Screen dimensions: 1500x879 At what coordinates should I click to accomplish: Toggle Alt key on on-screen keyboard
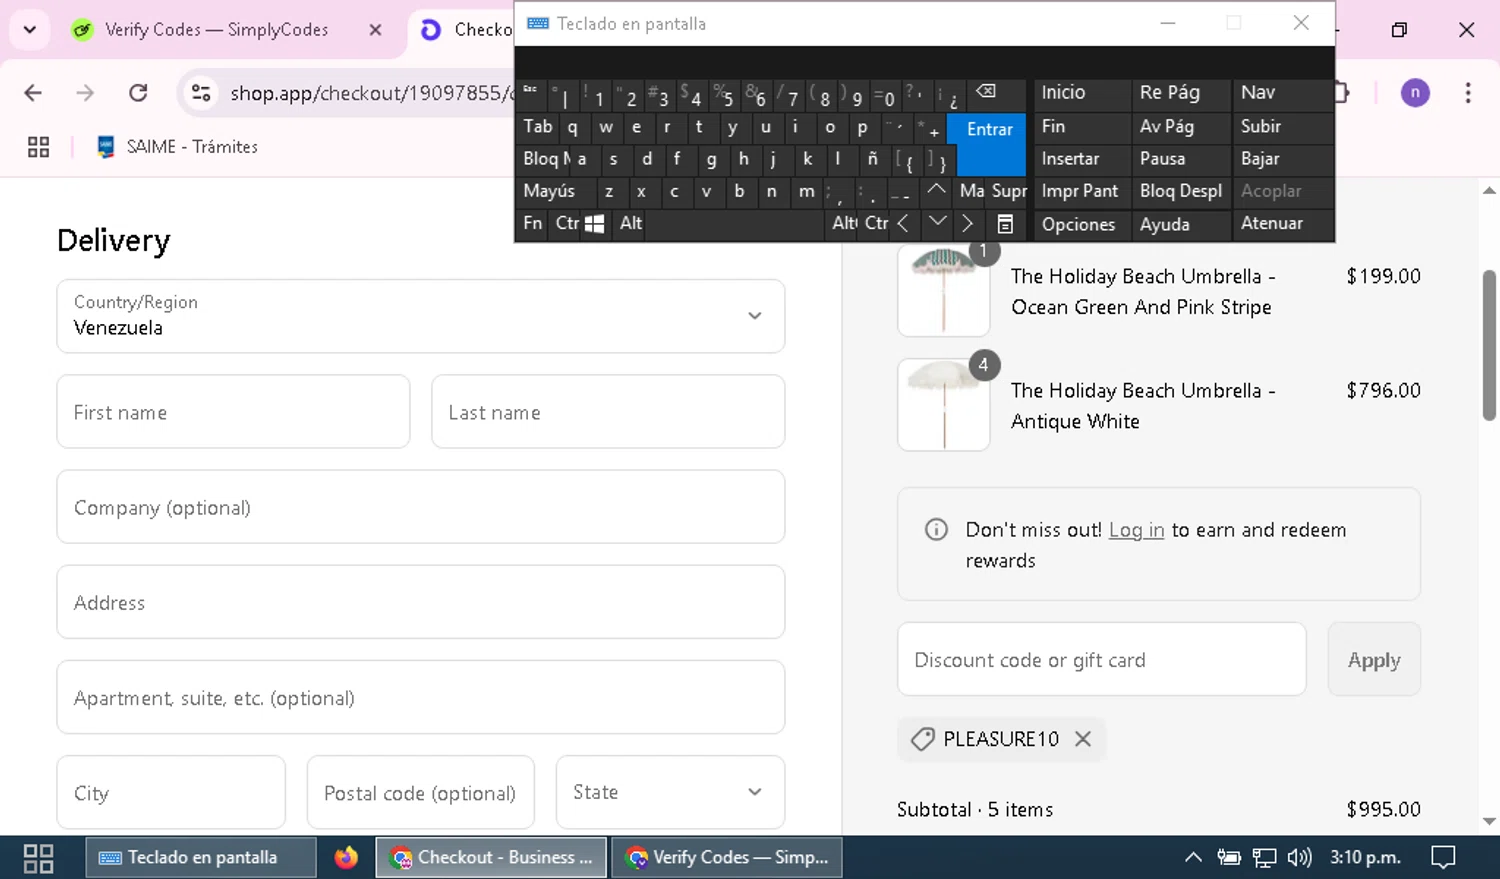(x=631, y=224)
